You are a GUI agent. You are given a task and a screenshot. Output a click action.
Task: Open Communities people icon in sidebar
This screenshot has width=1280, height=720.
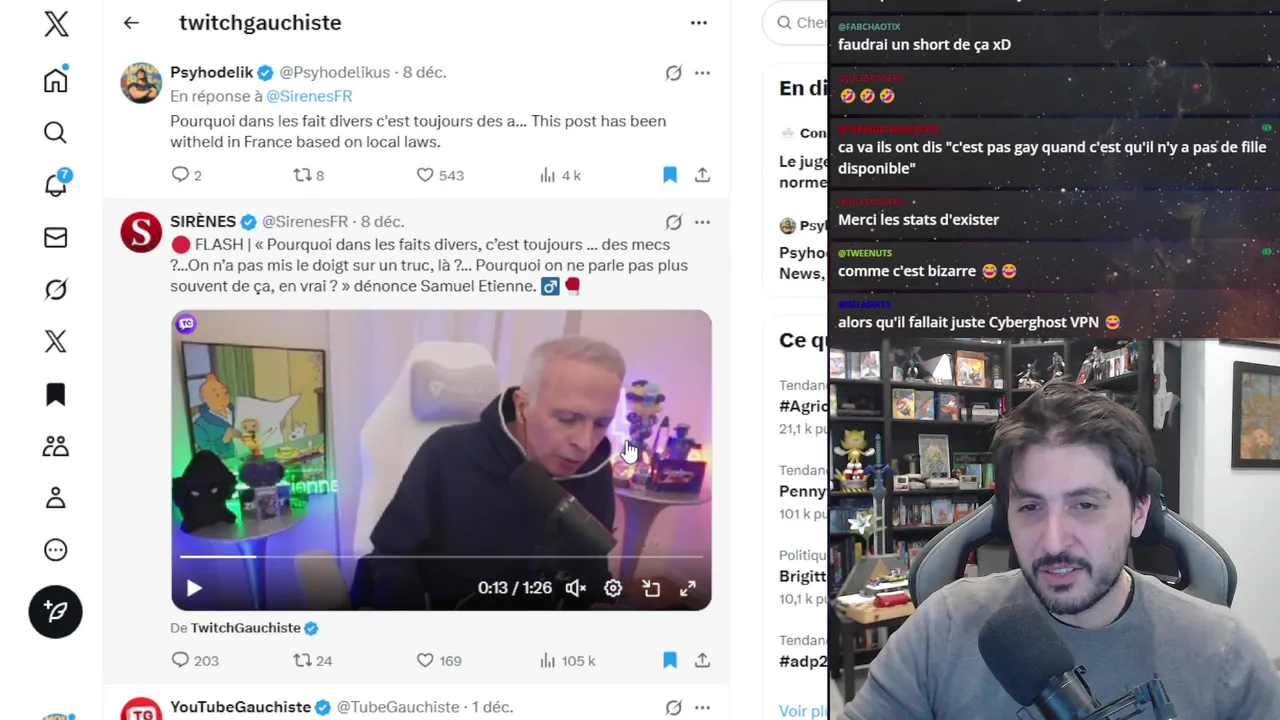coord(56,446)
